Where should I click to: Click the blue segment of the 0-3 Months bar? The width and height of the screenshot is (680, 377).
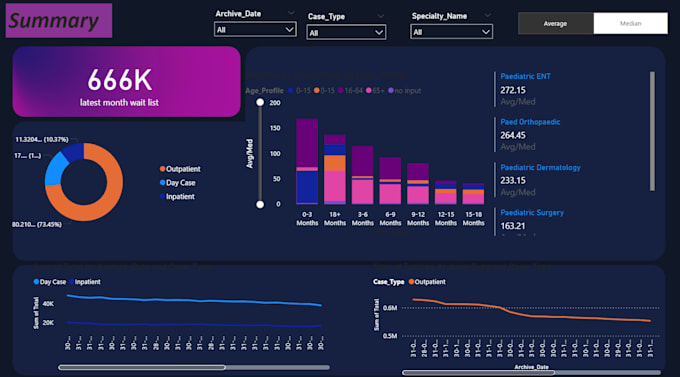pyautogui.click(x=307, y=187)
